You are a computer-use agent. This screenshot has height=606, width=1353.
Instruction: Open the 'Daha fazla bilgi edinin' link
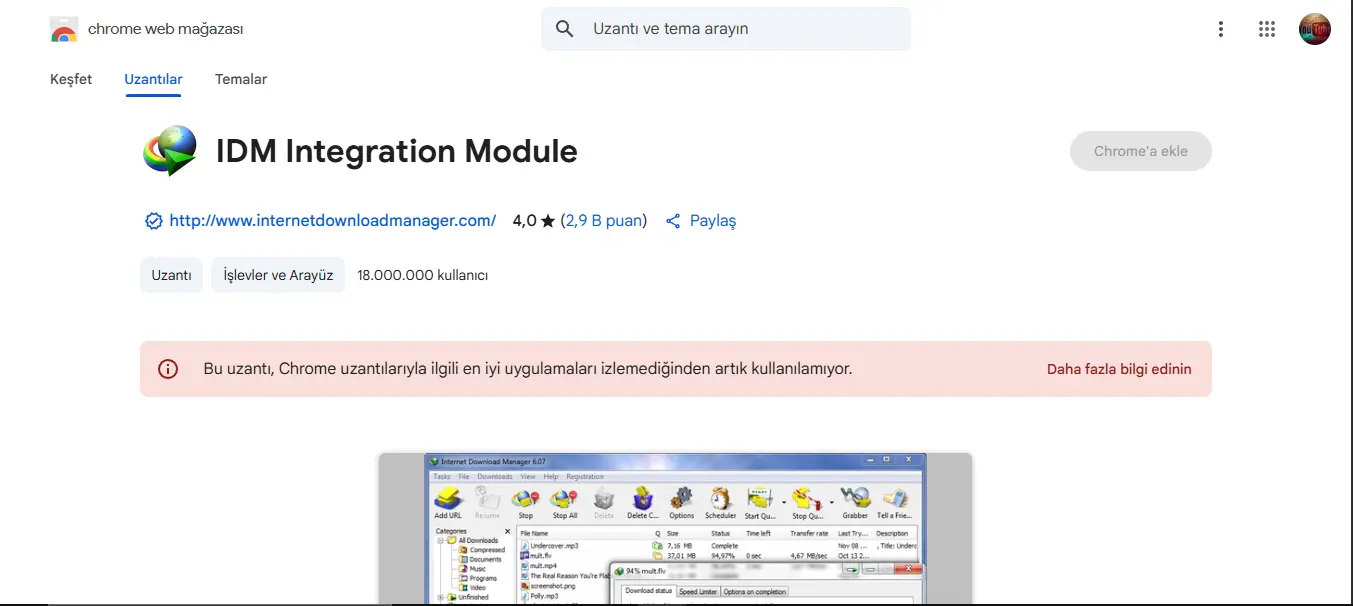click(x=1119, y=369)
